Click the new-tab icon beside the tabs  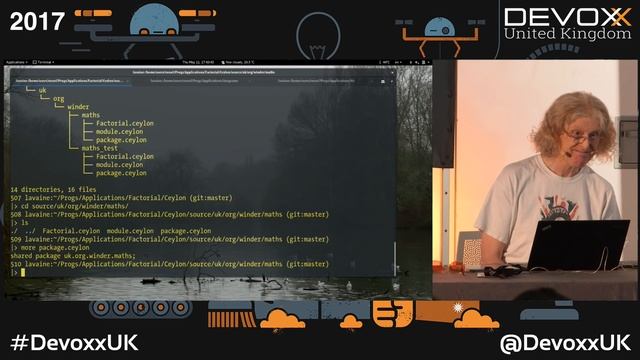(x=383, y=81)
